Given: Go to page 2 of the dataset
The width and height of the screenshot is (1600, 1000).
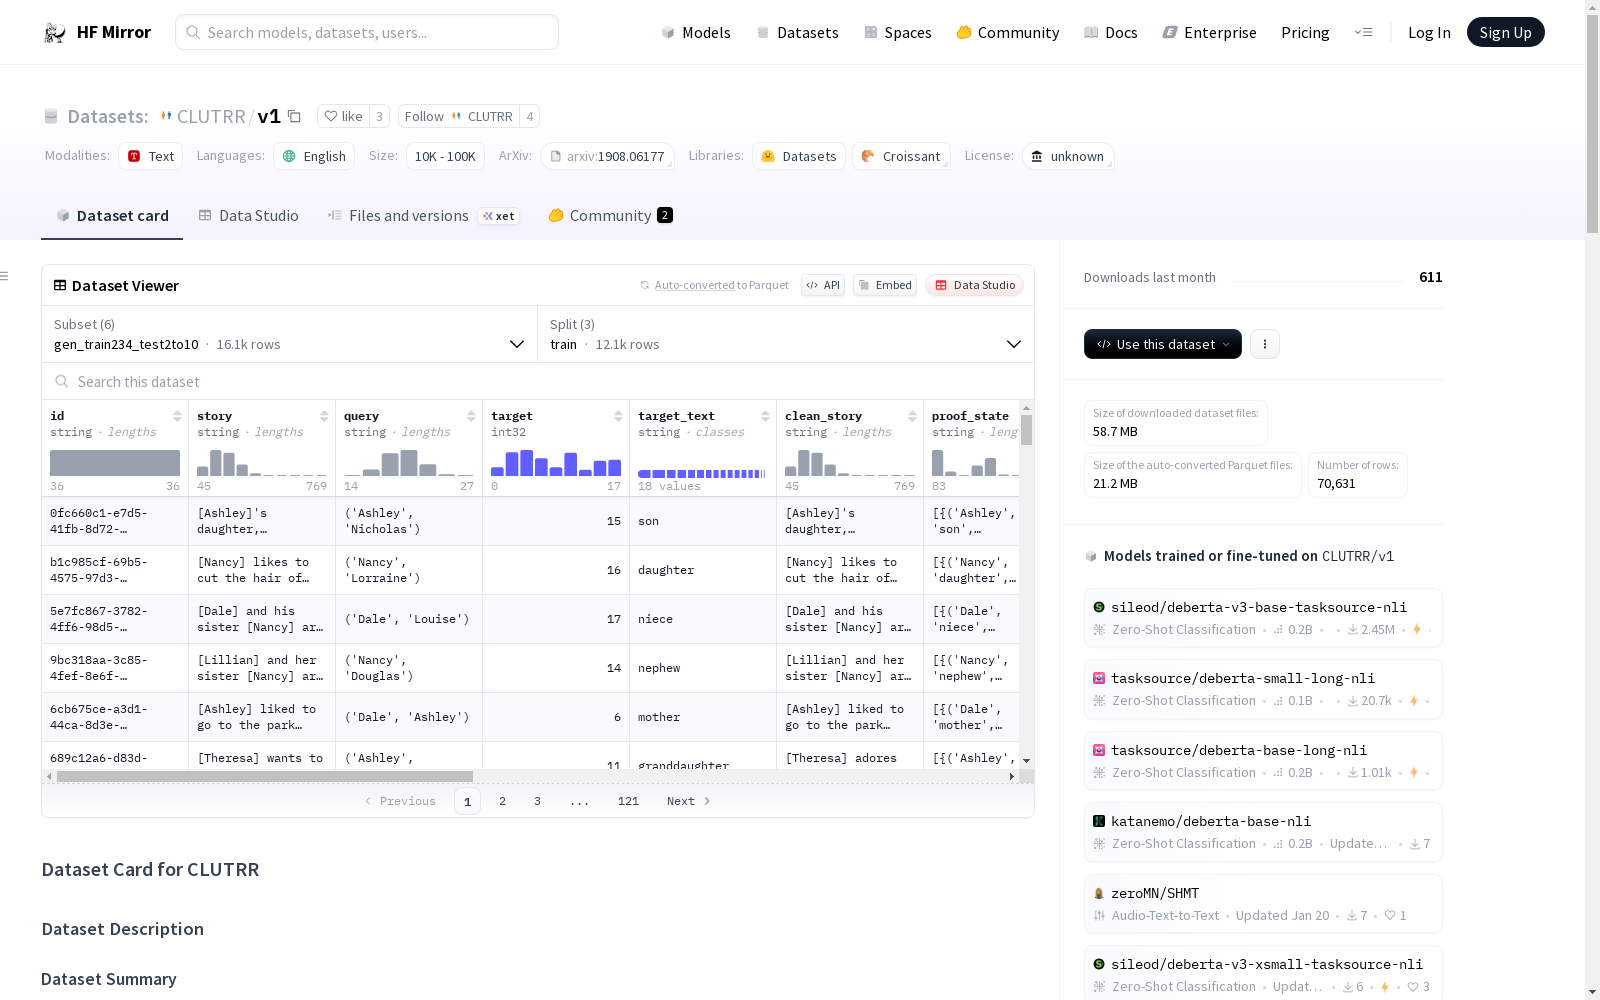Looking at the screenshot, I should 502,801.
